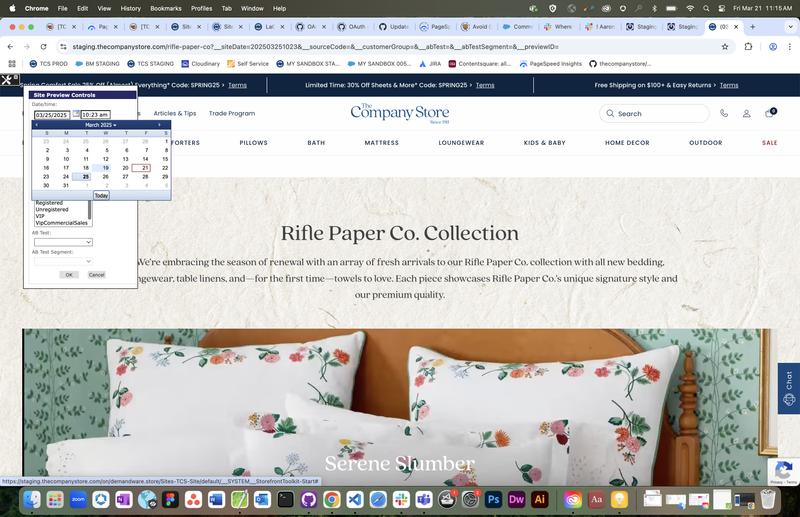The image size is (800, 517).
Task: Click the Today button in calendar
Action: (101, 195)
